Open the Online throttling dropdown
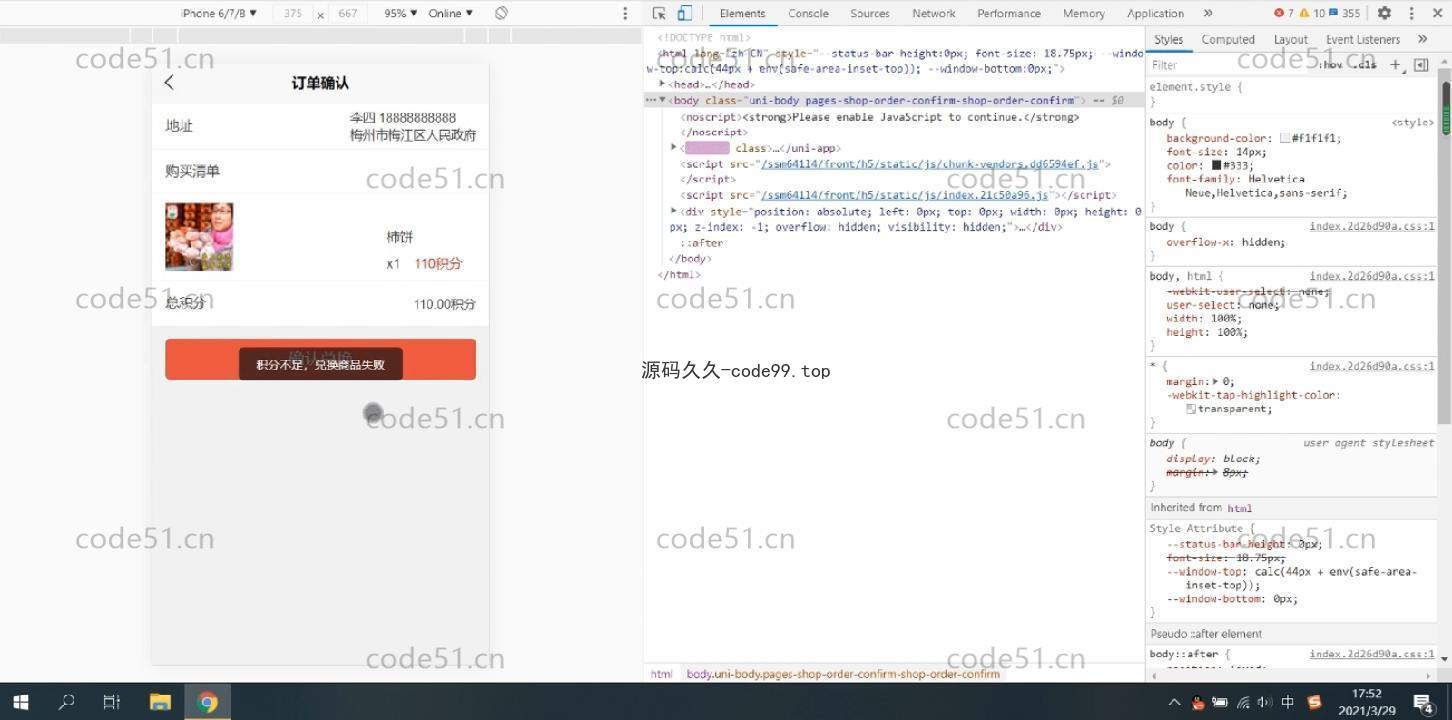This screenshot has width=1452, height=720. (451, 13)
